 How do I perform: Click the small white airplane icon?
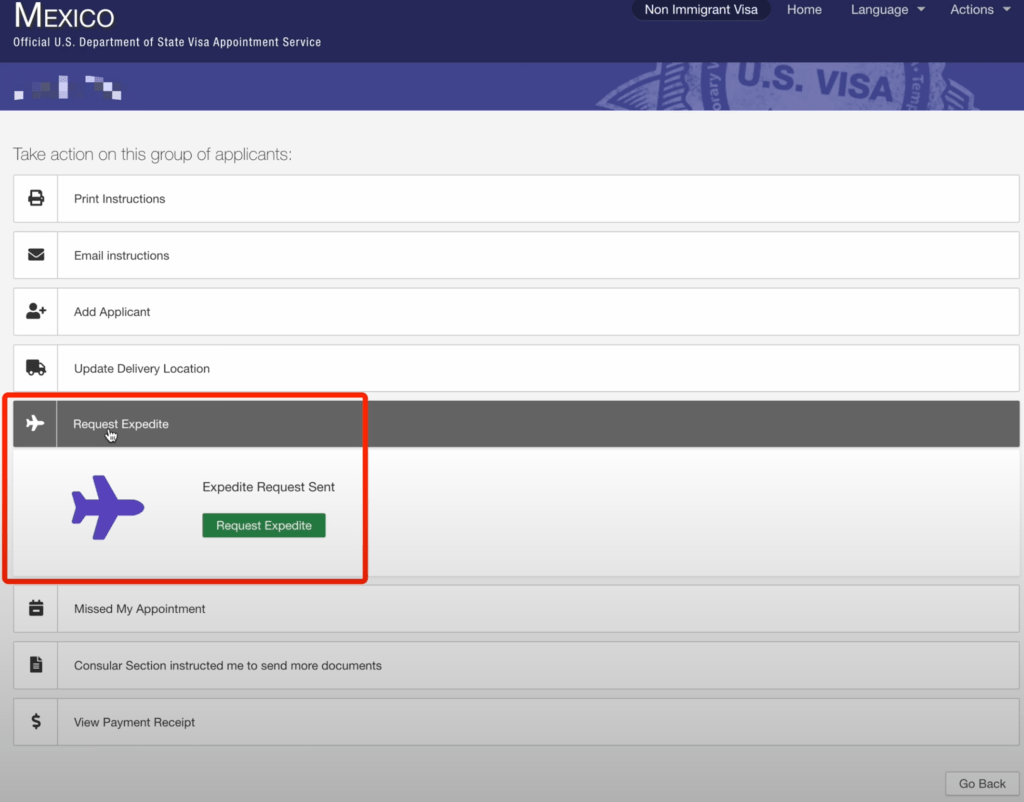[x=35, y=424]
